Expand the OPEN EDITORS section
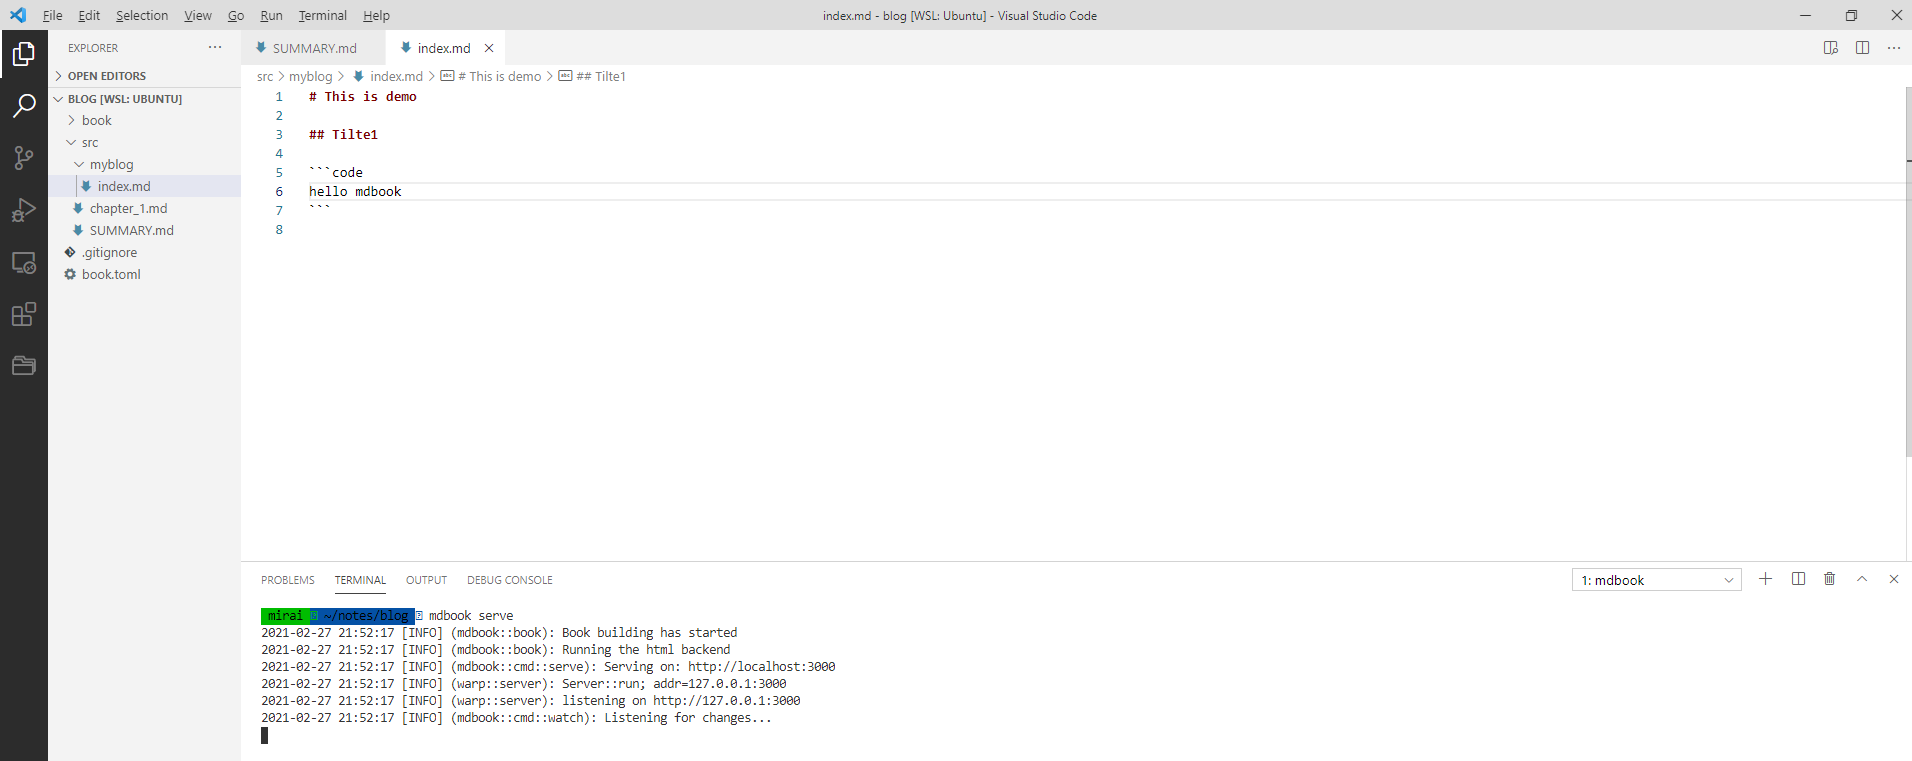The image size is (1912, 761). point(145,76)
